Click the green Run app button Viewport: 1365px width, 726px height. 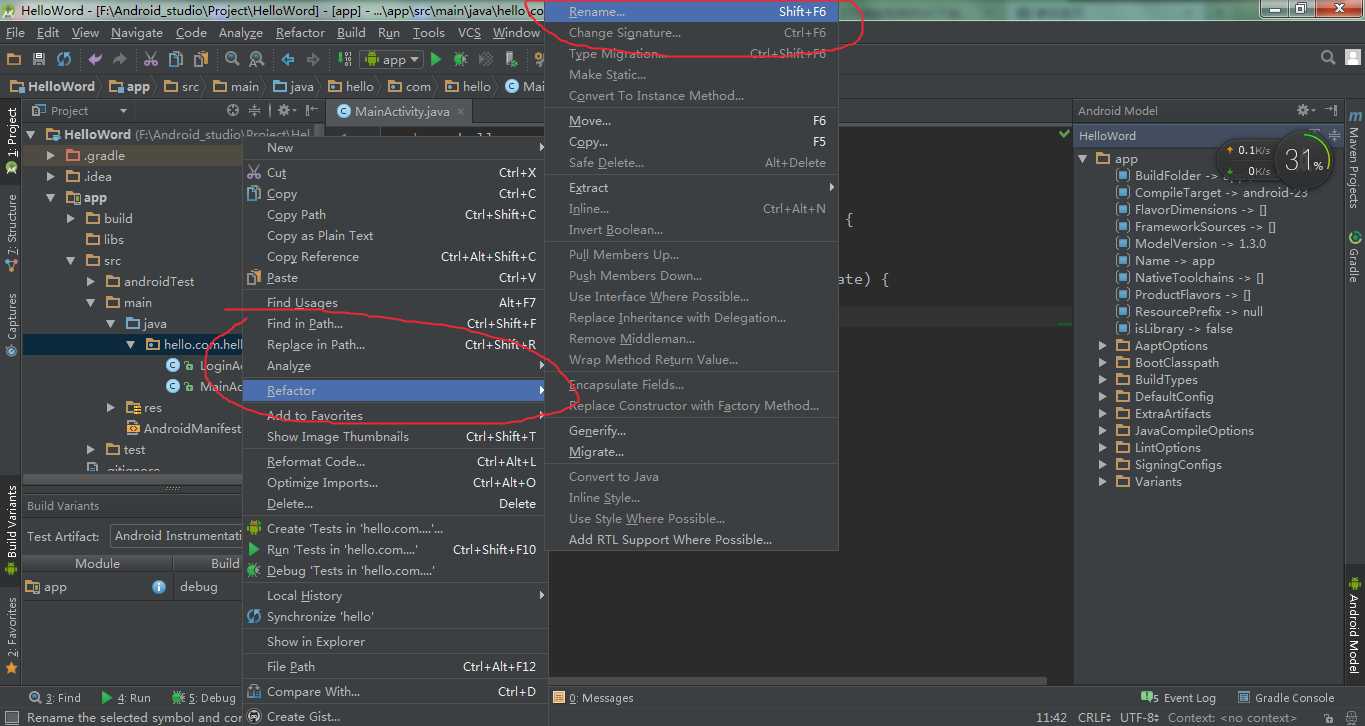click(x=436, y=60)
